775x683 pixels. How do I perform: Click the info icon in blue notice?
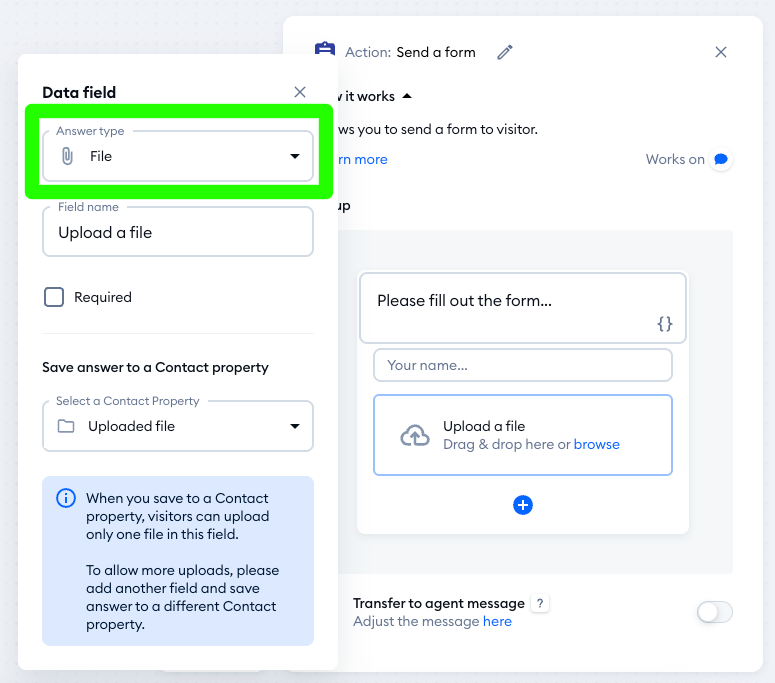(x=66, y=498)
